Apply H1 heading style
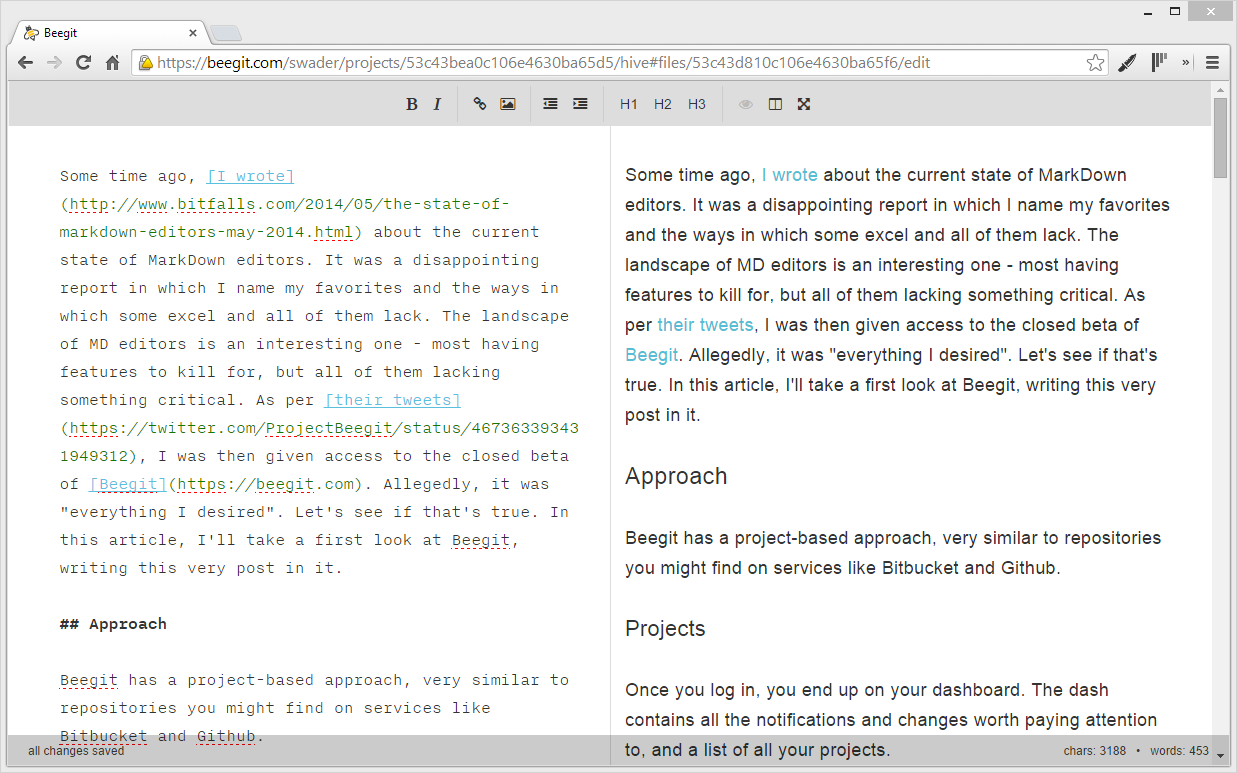Screen dimensions: 1237x773 click(628, 104)
